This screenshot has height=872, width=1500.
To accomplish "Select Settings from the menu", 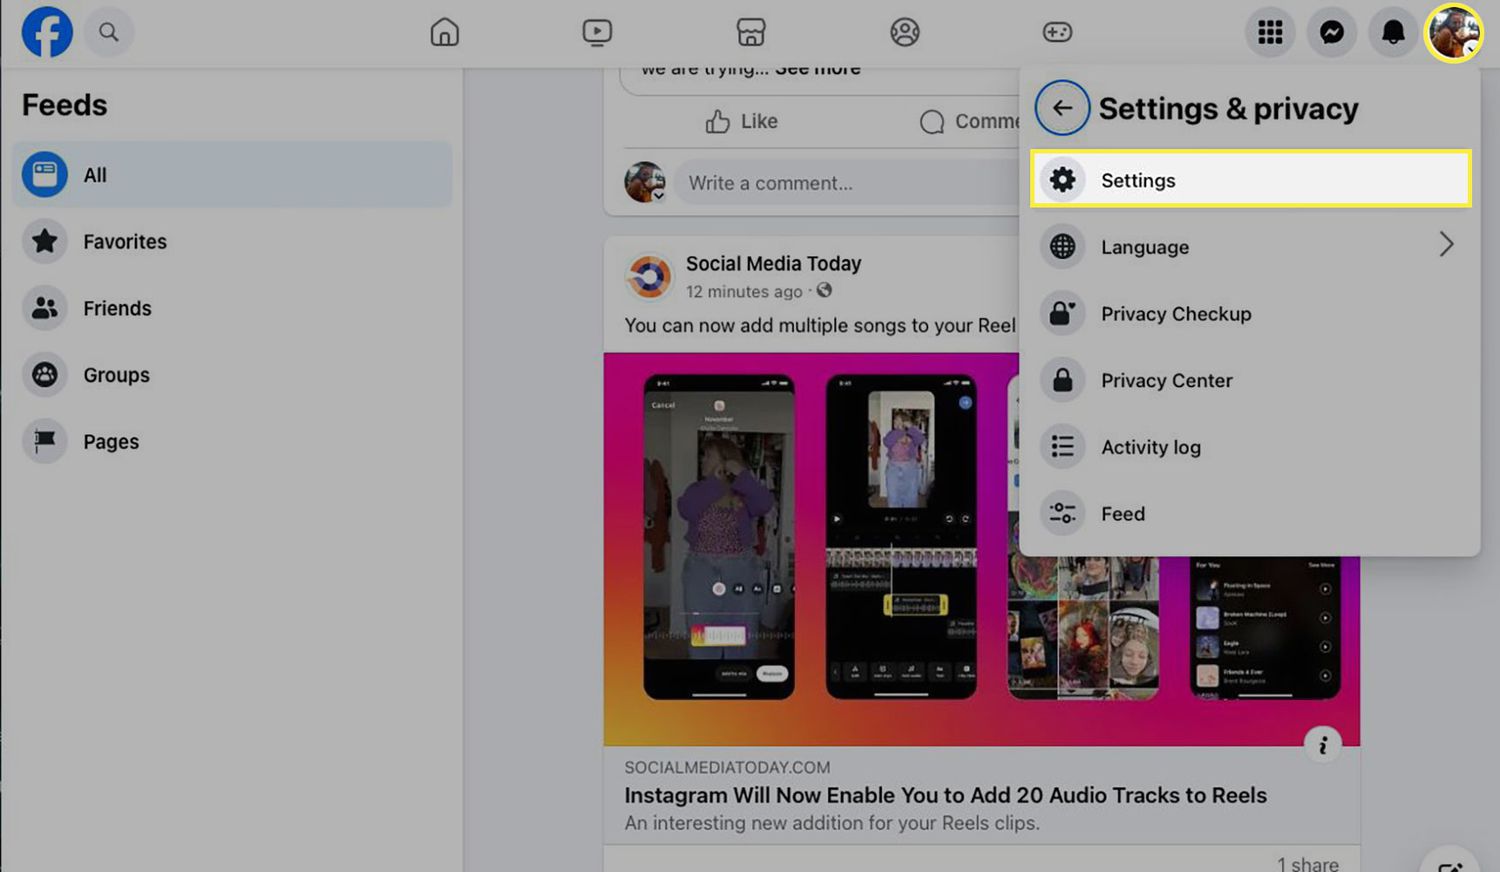I will point(1138,180).
